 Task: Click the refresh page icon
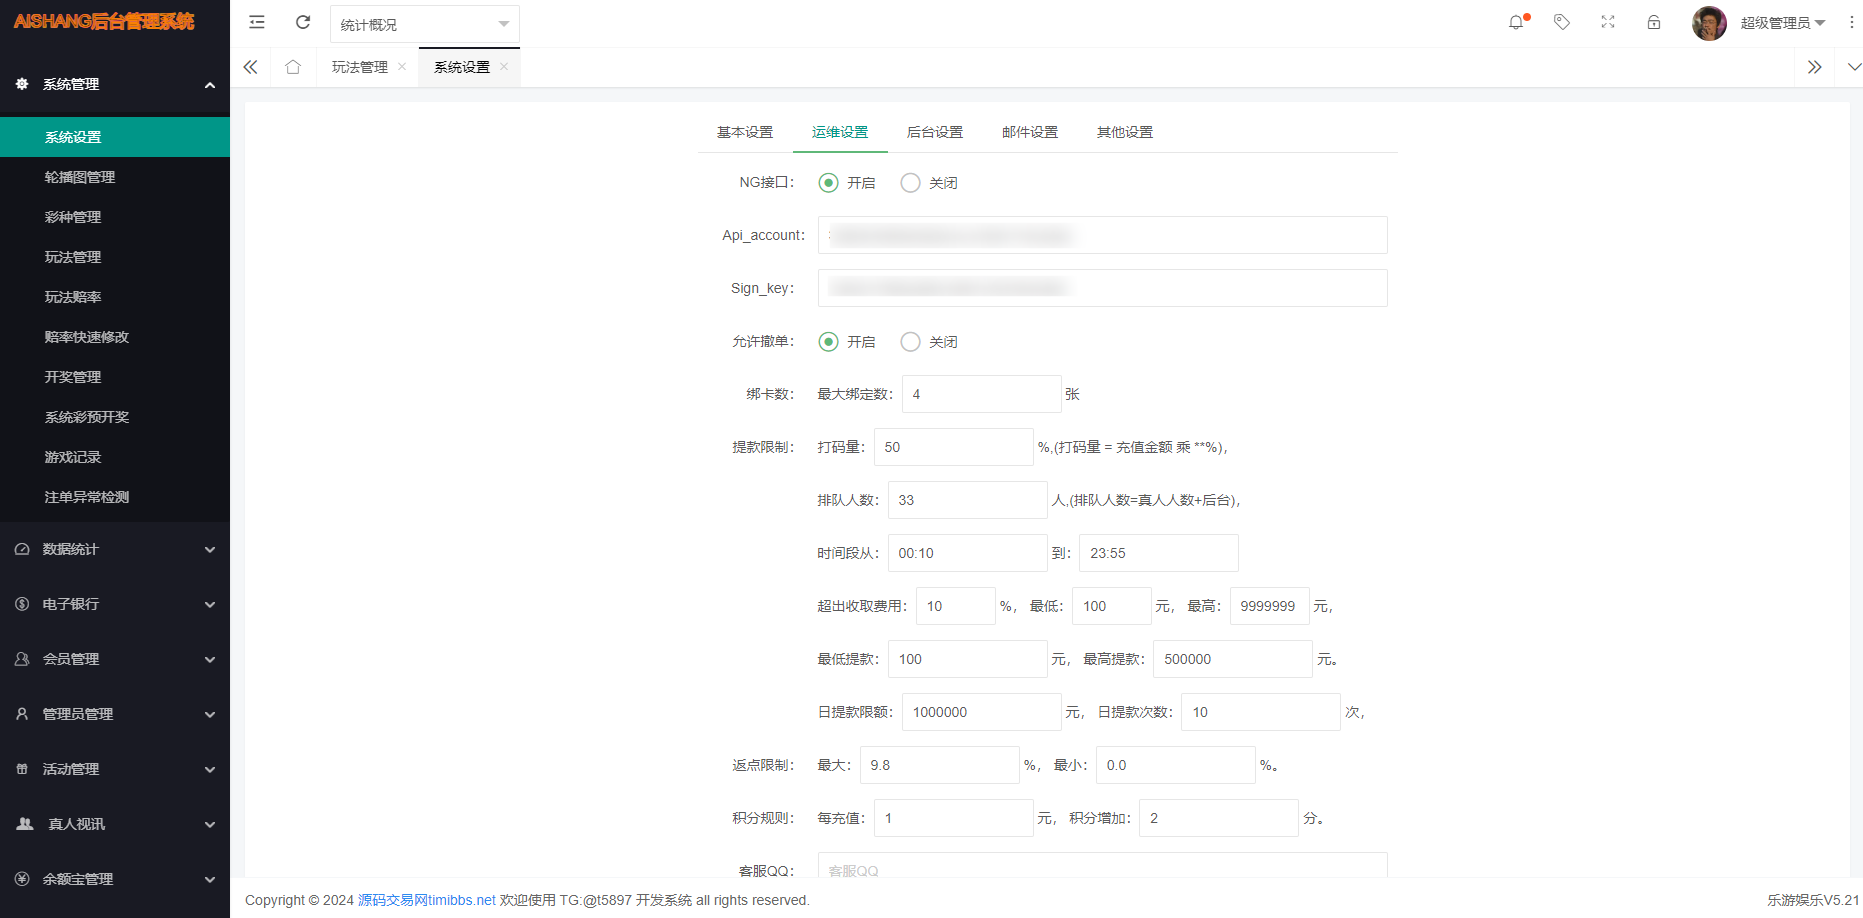pyautogui.click(x=303, y=21)
